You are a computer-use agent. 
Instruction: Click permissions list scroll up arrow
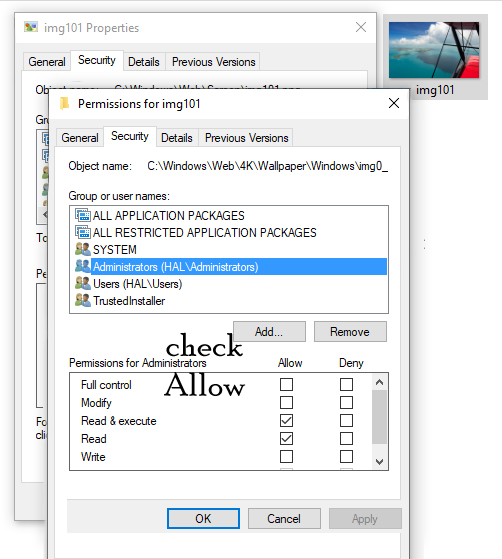tap(379, 382)
